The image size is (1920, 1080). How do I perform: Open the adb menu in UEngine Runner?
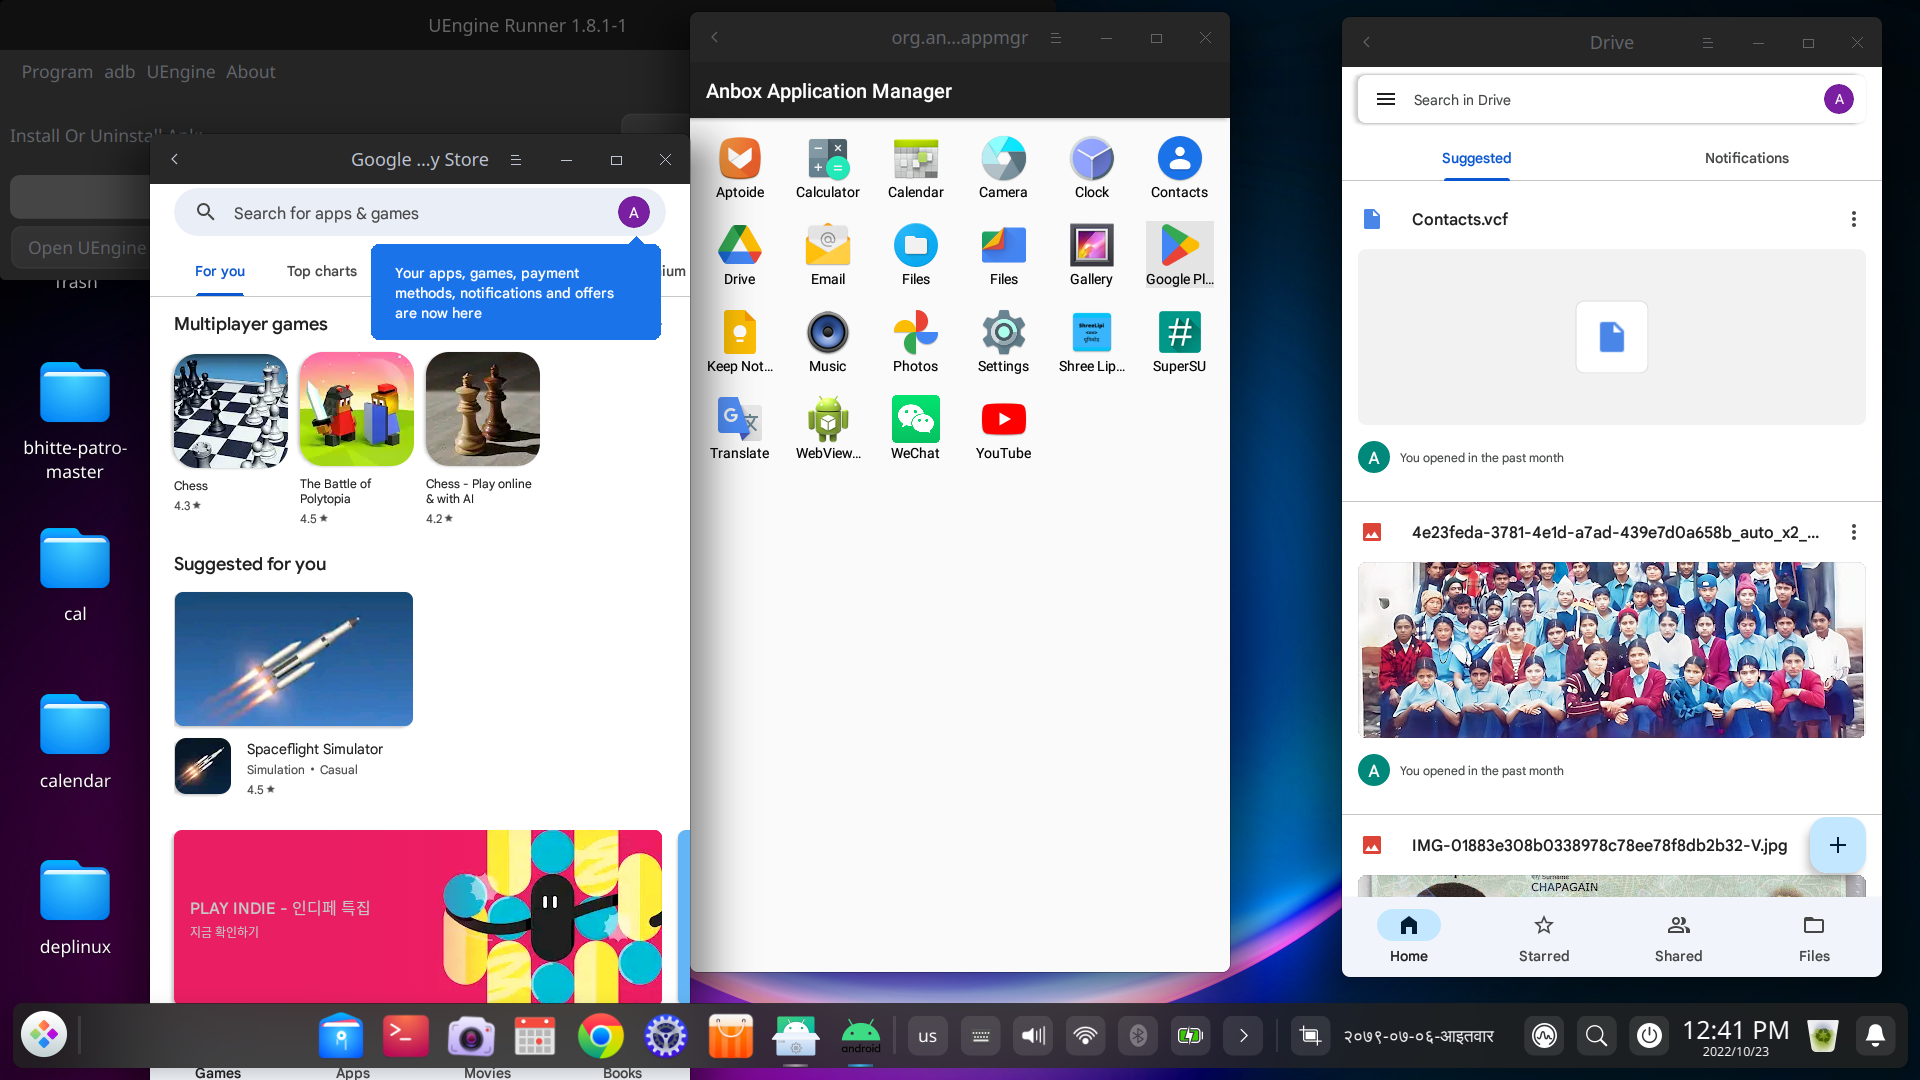click(119, 71)
